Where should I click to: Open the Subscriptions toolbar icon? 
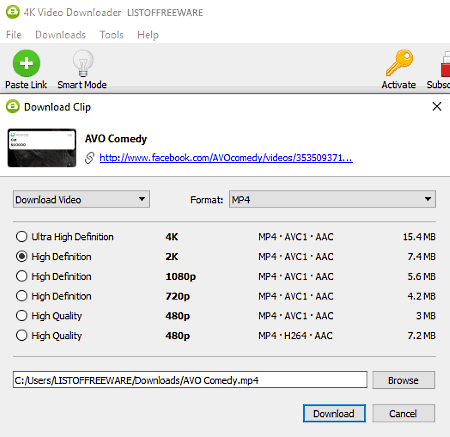point(445,64)
